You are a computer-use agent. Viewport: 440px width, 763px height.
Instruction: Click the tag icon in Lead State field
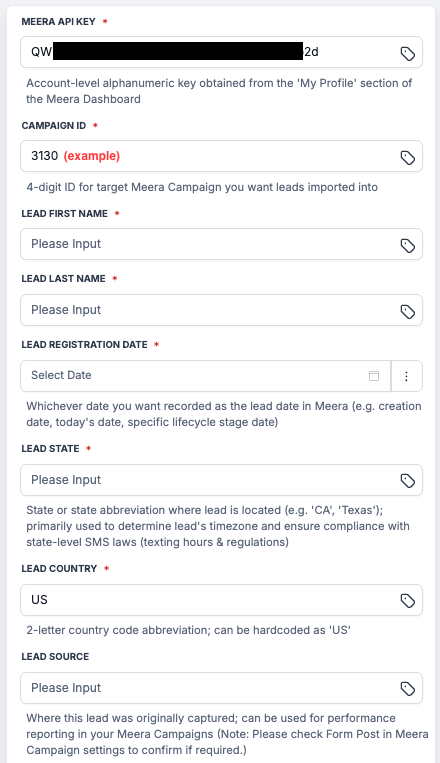coord(407,481)
